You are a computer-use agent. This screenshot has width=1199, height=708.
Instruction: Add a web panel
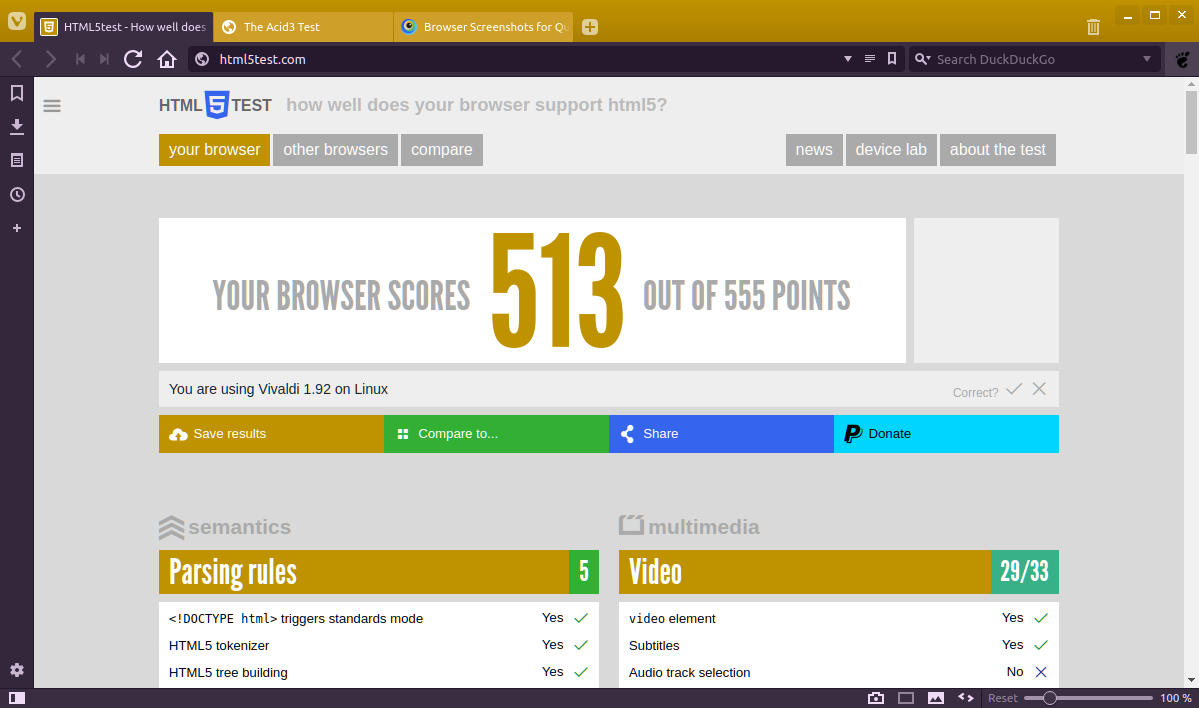[17, 228]
